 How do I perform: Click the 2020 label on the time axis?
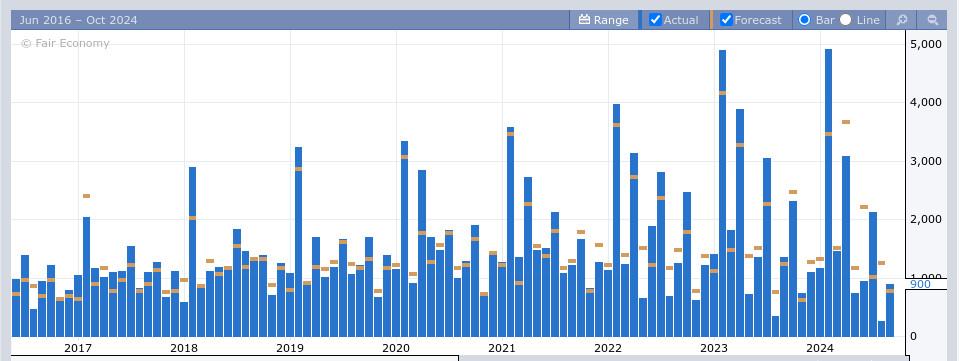(x=396, y=348)
